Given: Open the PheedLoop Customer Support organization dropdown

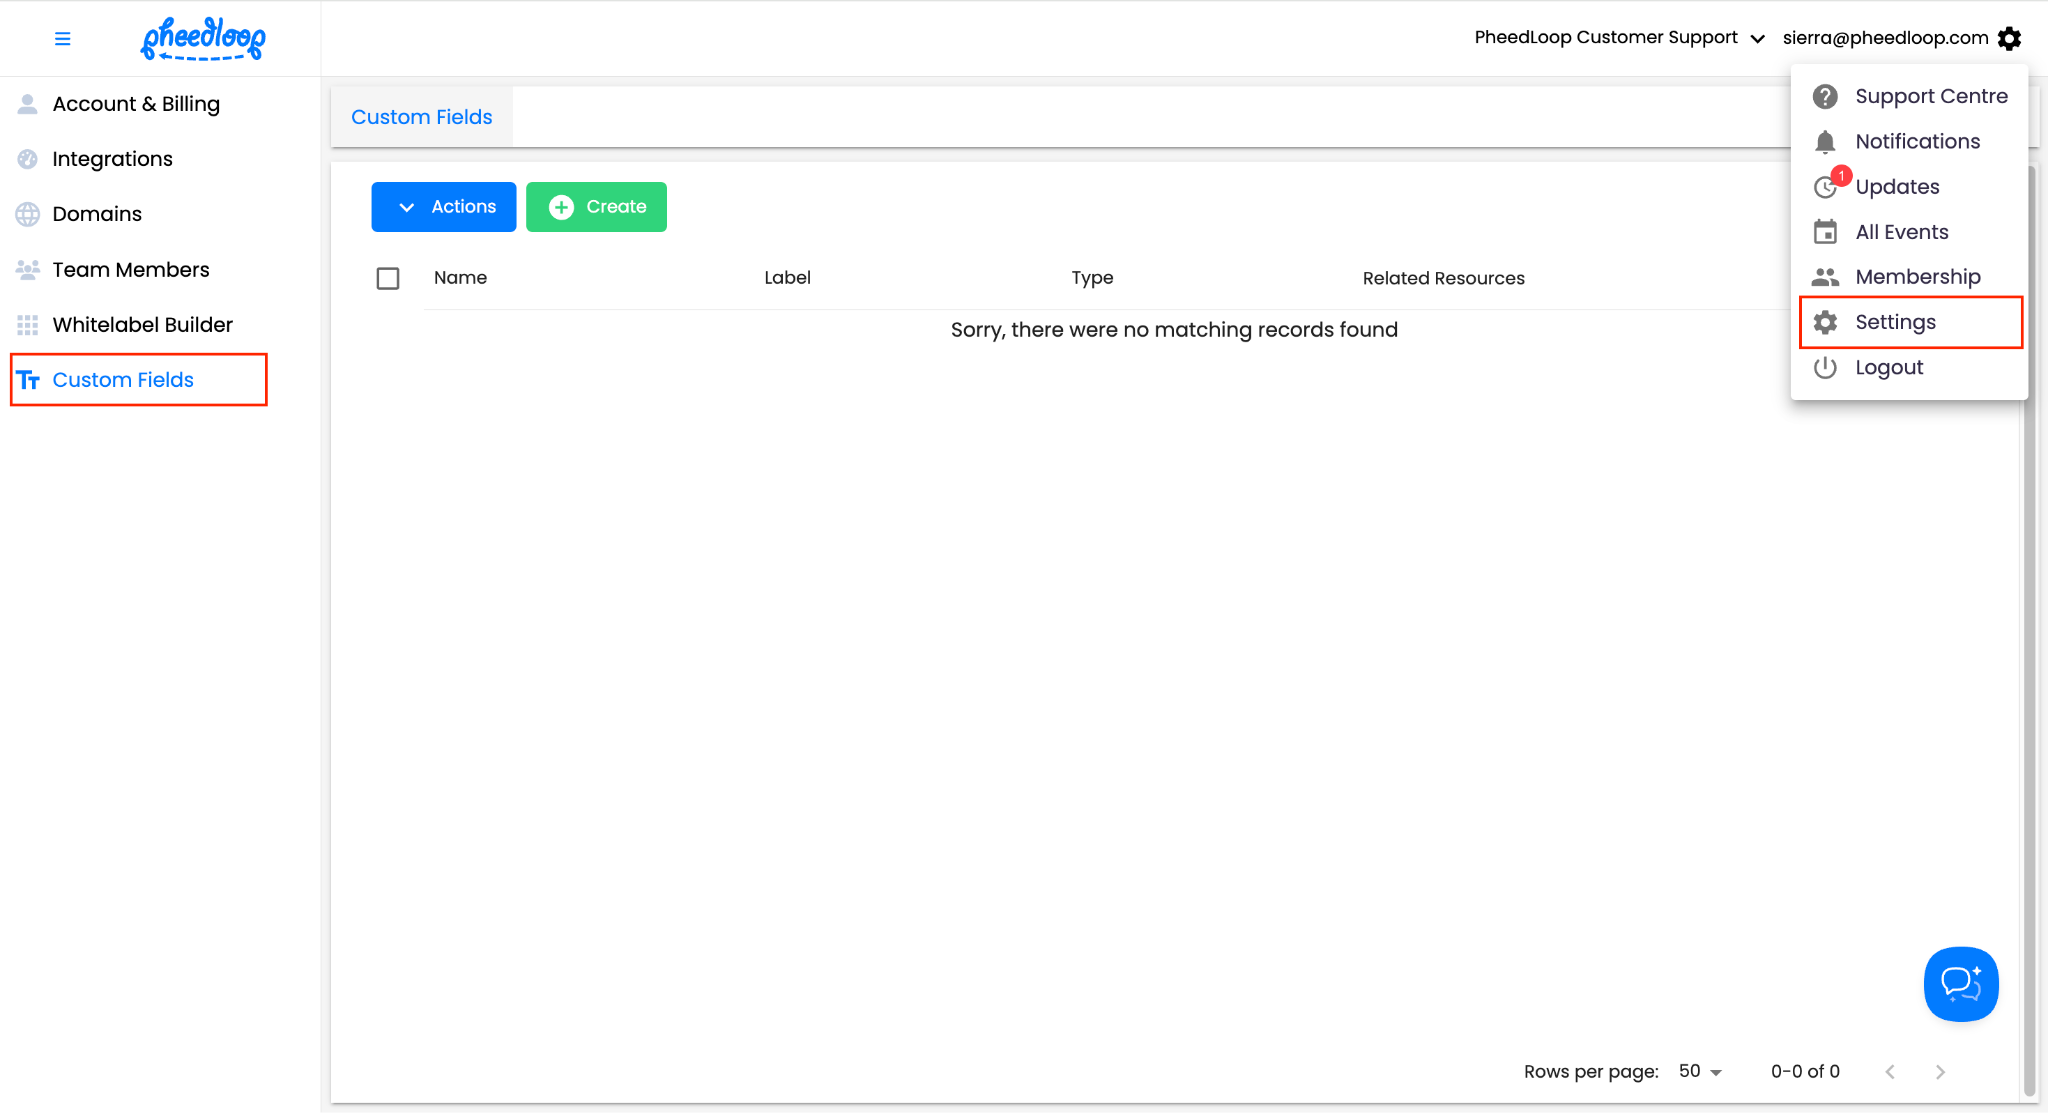Looking at the screenshot, I should click(x=1620, y=38).
